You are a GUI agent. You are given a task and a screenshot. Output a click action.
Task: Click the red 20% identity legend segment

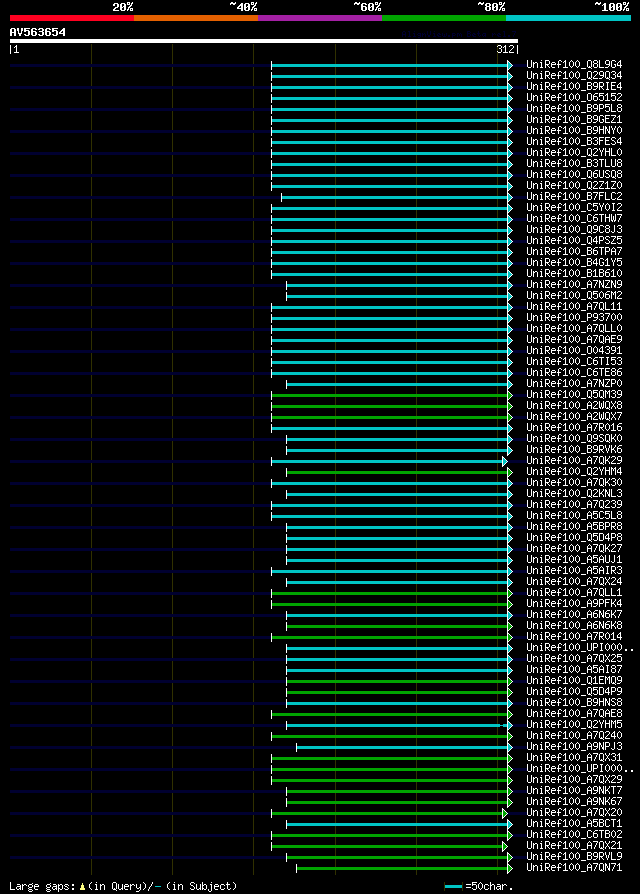click(72, 18)
